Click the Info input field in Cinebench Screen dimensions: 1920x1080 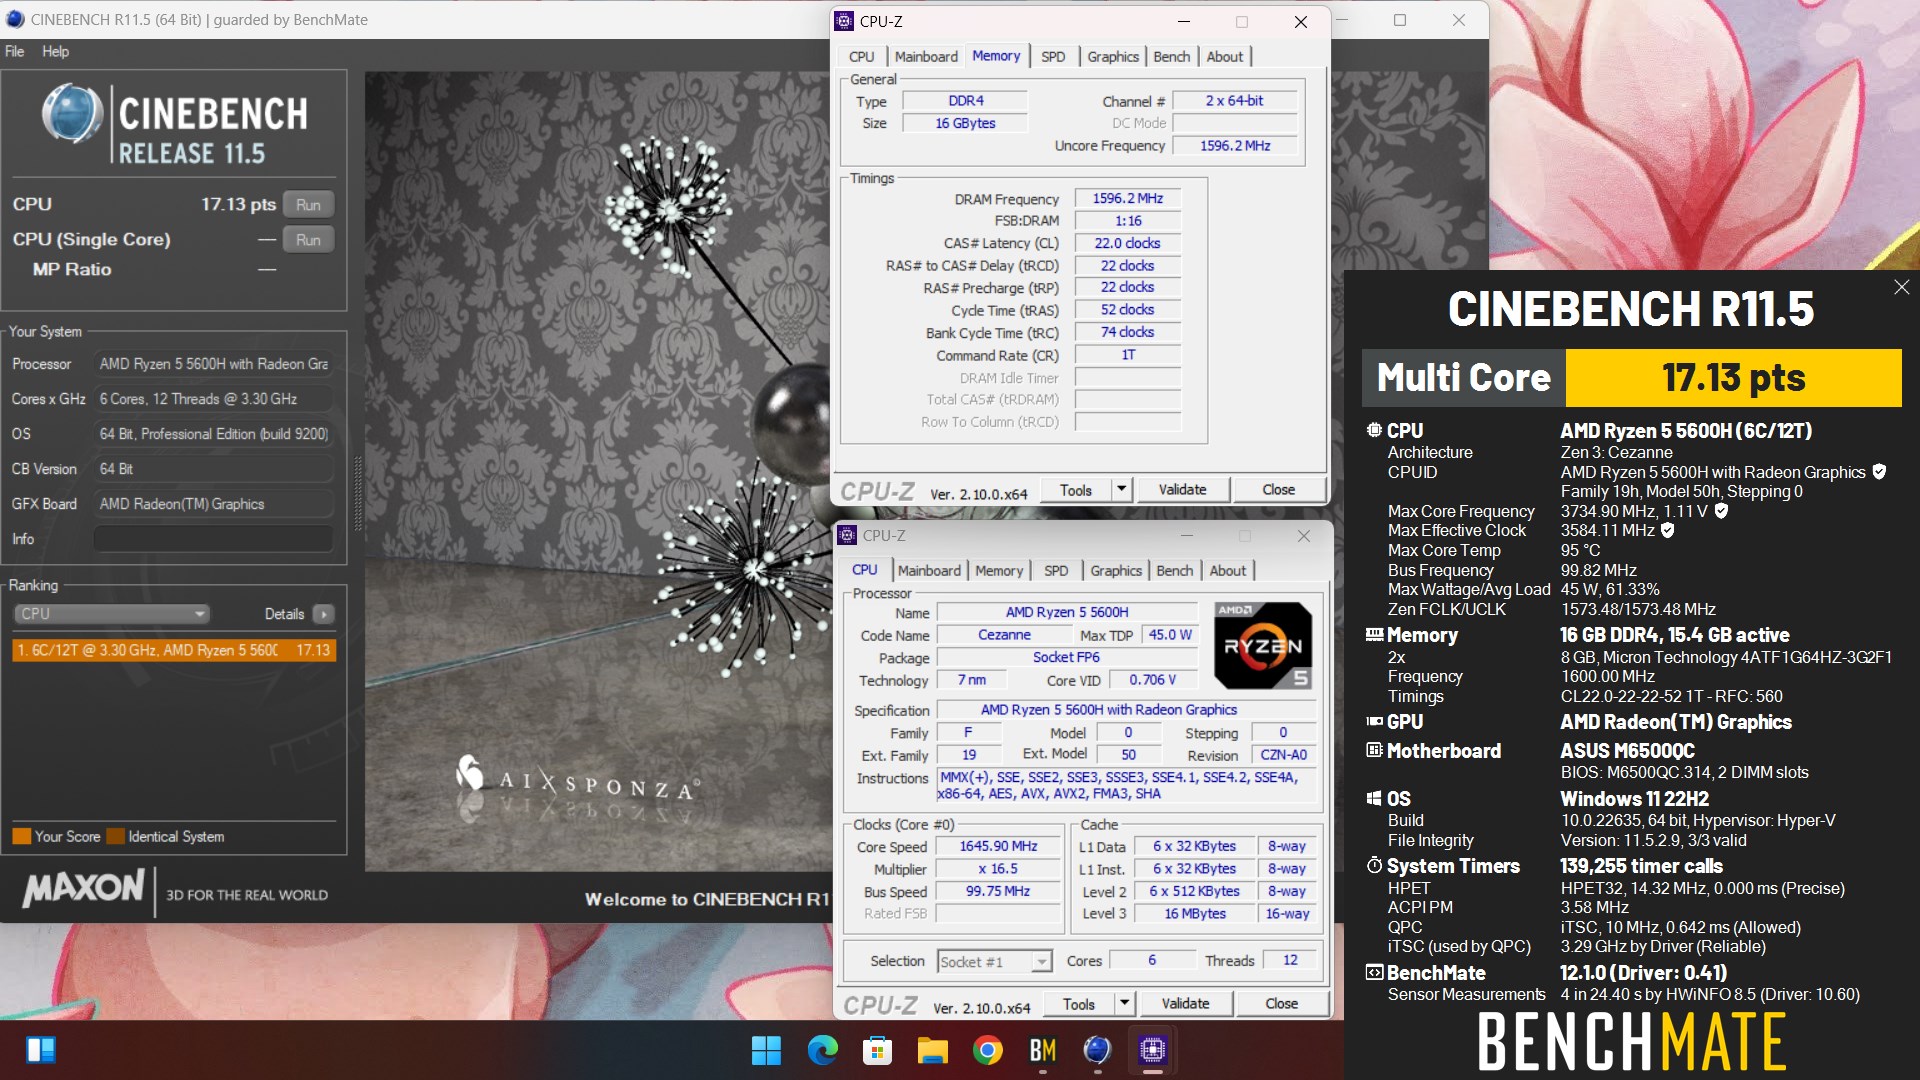(213, 538)
